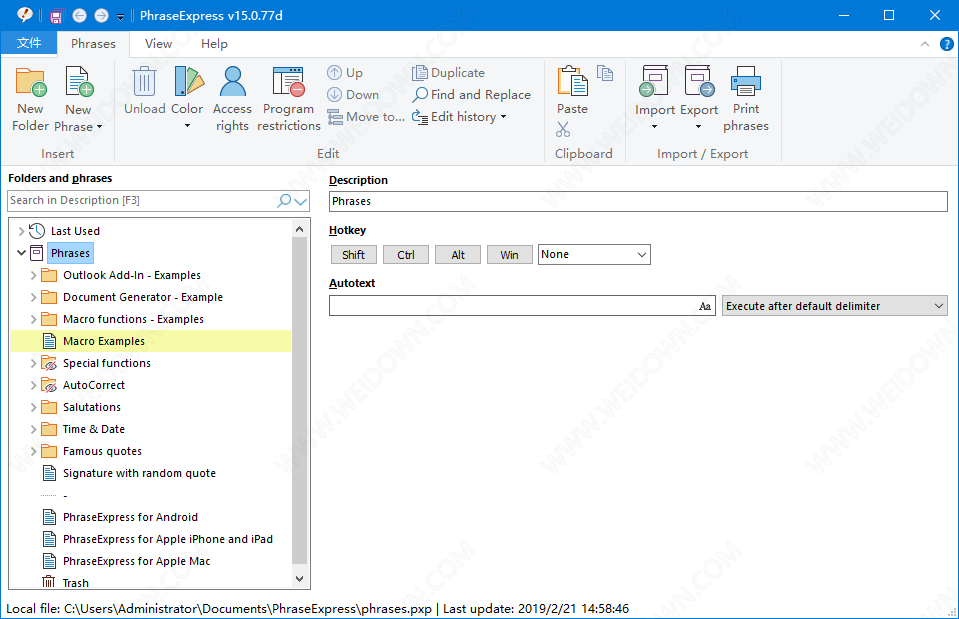The width and height of the screenshot is (959, 619).
Task: Click the Paste clipboard icon
Action: [572, 84]
